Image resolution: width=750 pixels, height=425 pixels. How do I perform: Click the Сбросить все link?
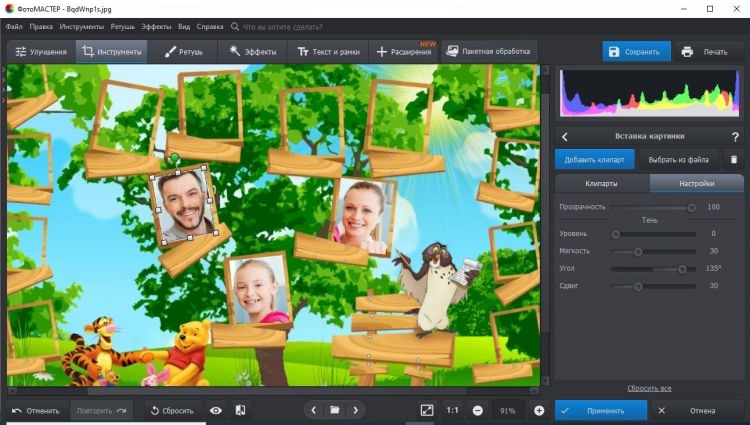(x=649, y=388)
